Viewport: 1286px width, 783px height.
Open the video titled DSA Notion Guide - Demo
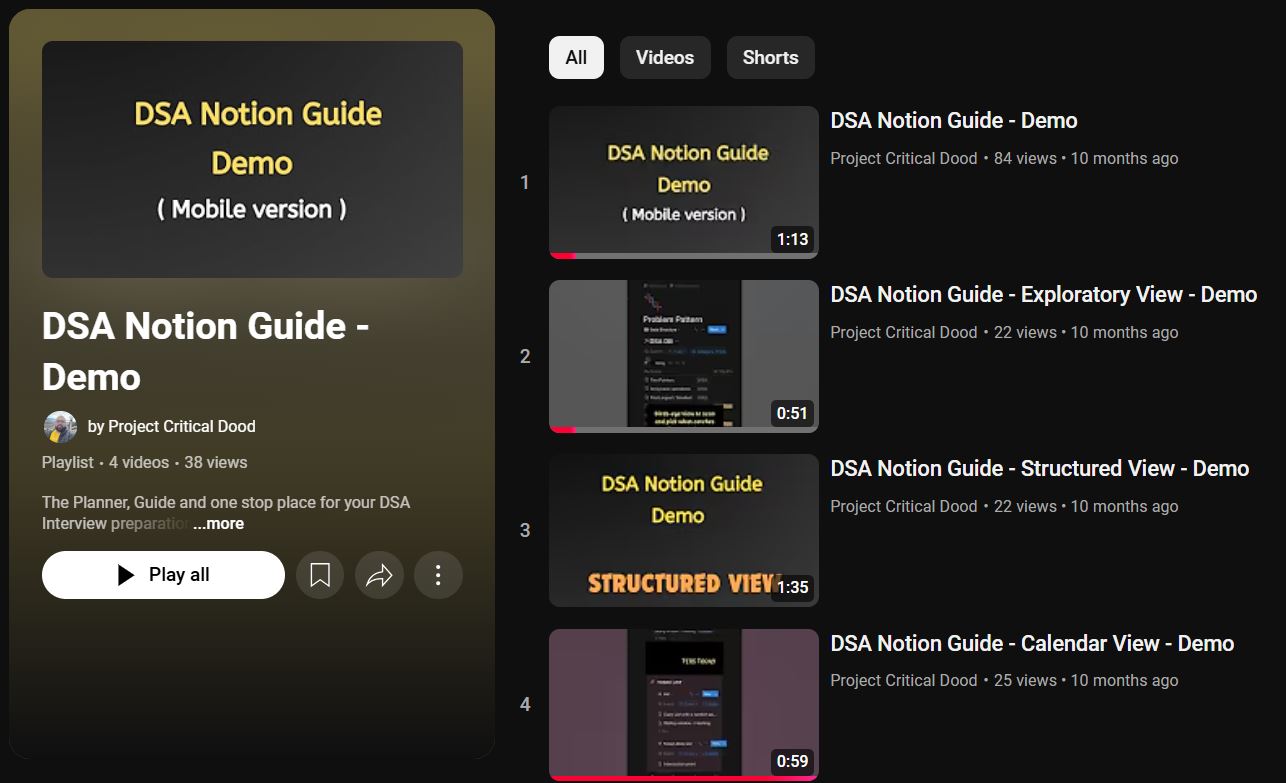954,121
